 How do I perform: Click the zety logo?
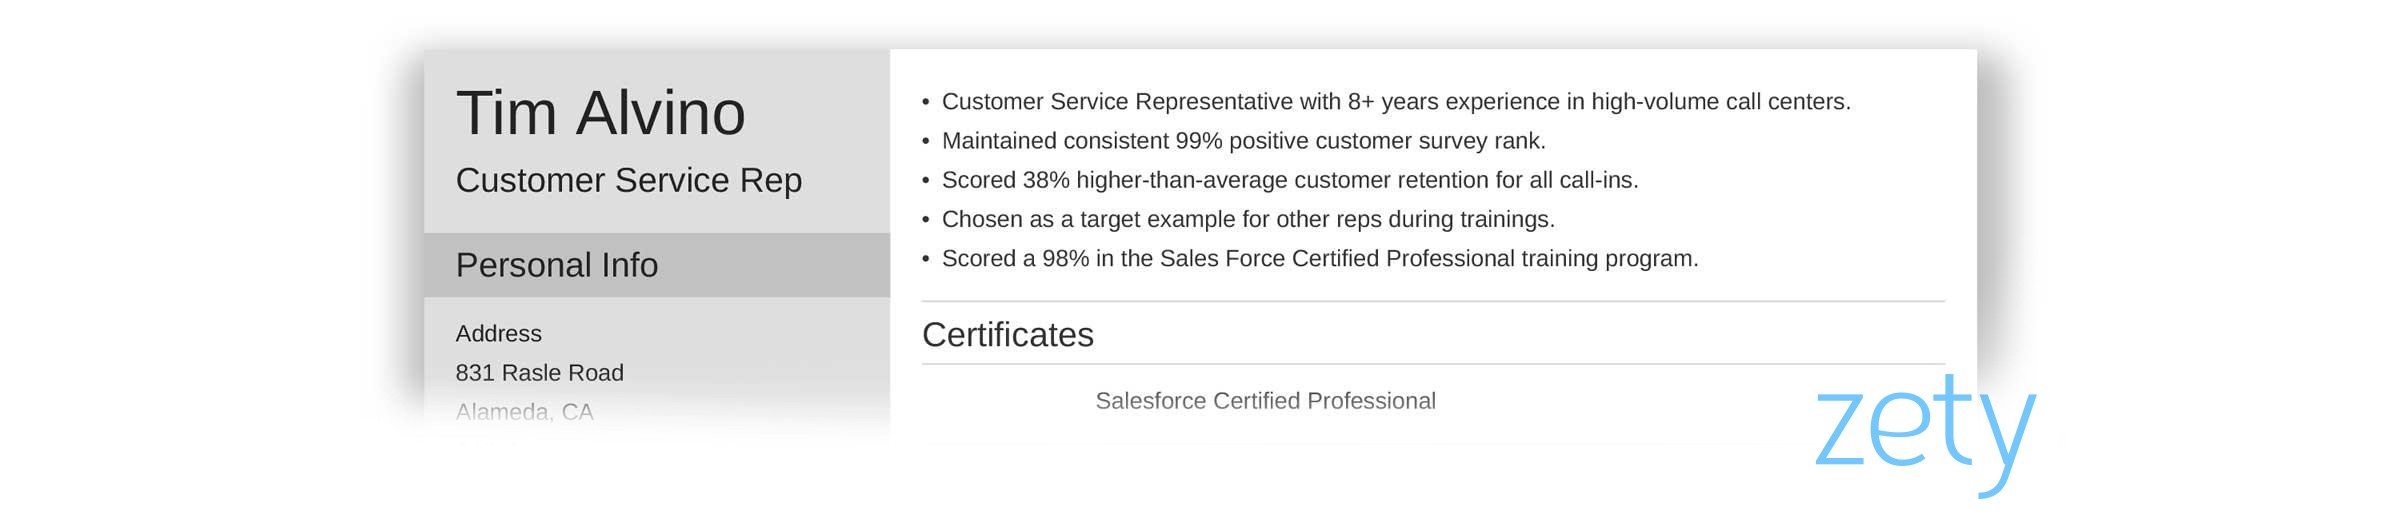(1925, 435)
